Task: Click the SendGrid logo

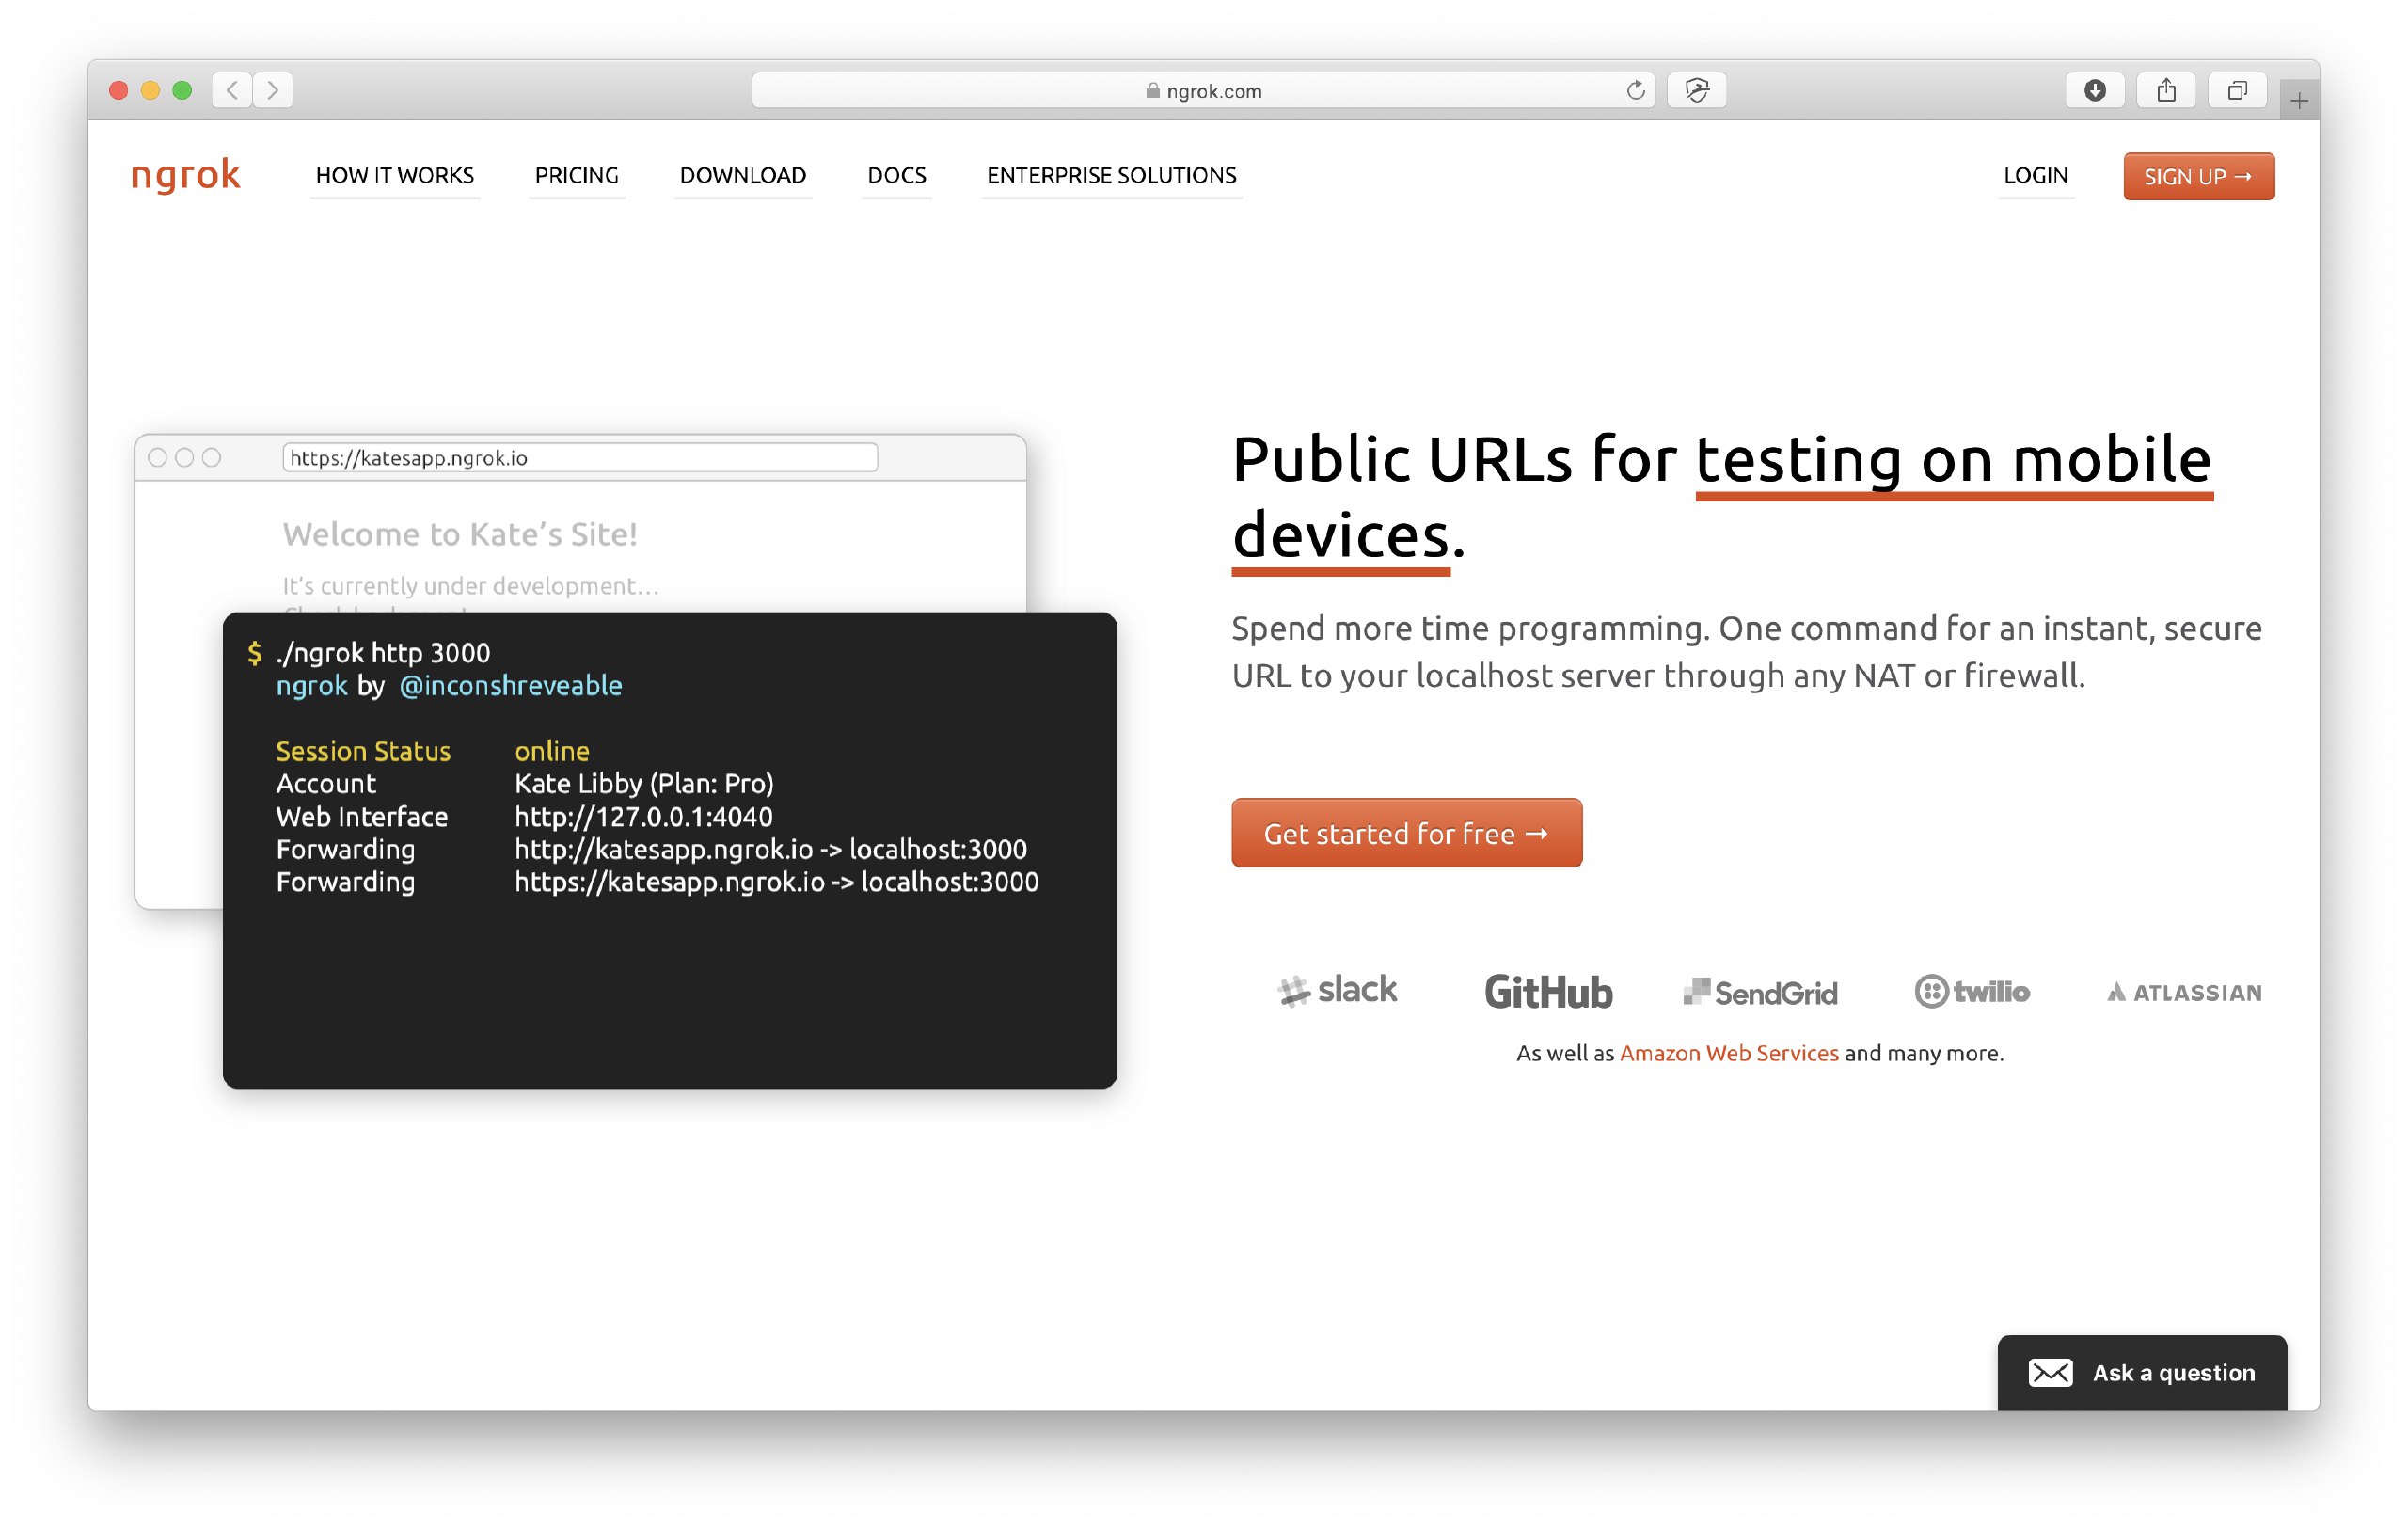Action: pos(1760,993)
